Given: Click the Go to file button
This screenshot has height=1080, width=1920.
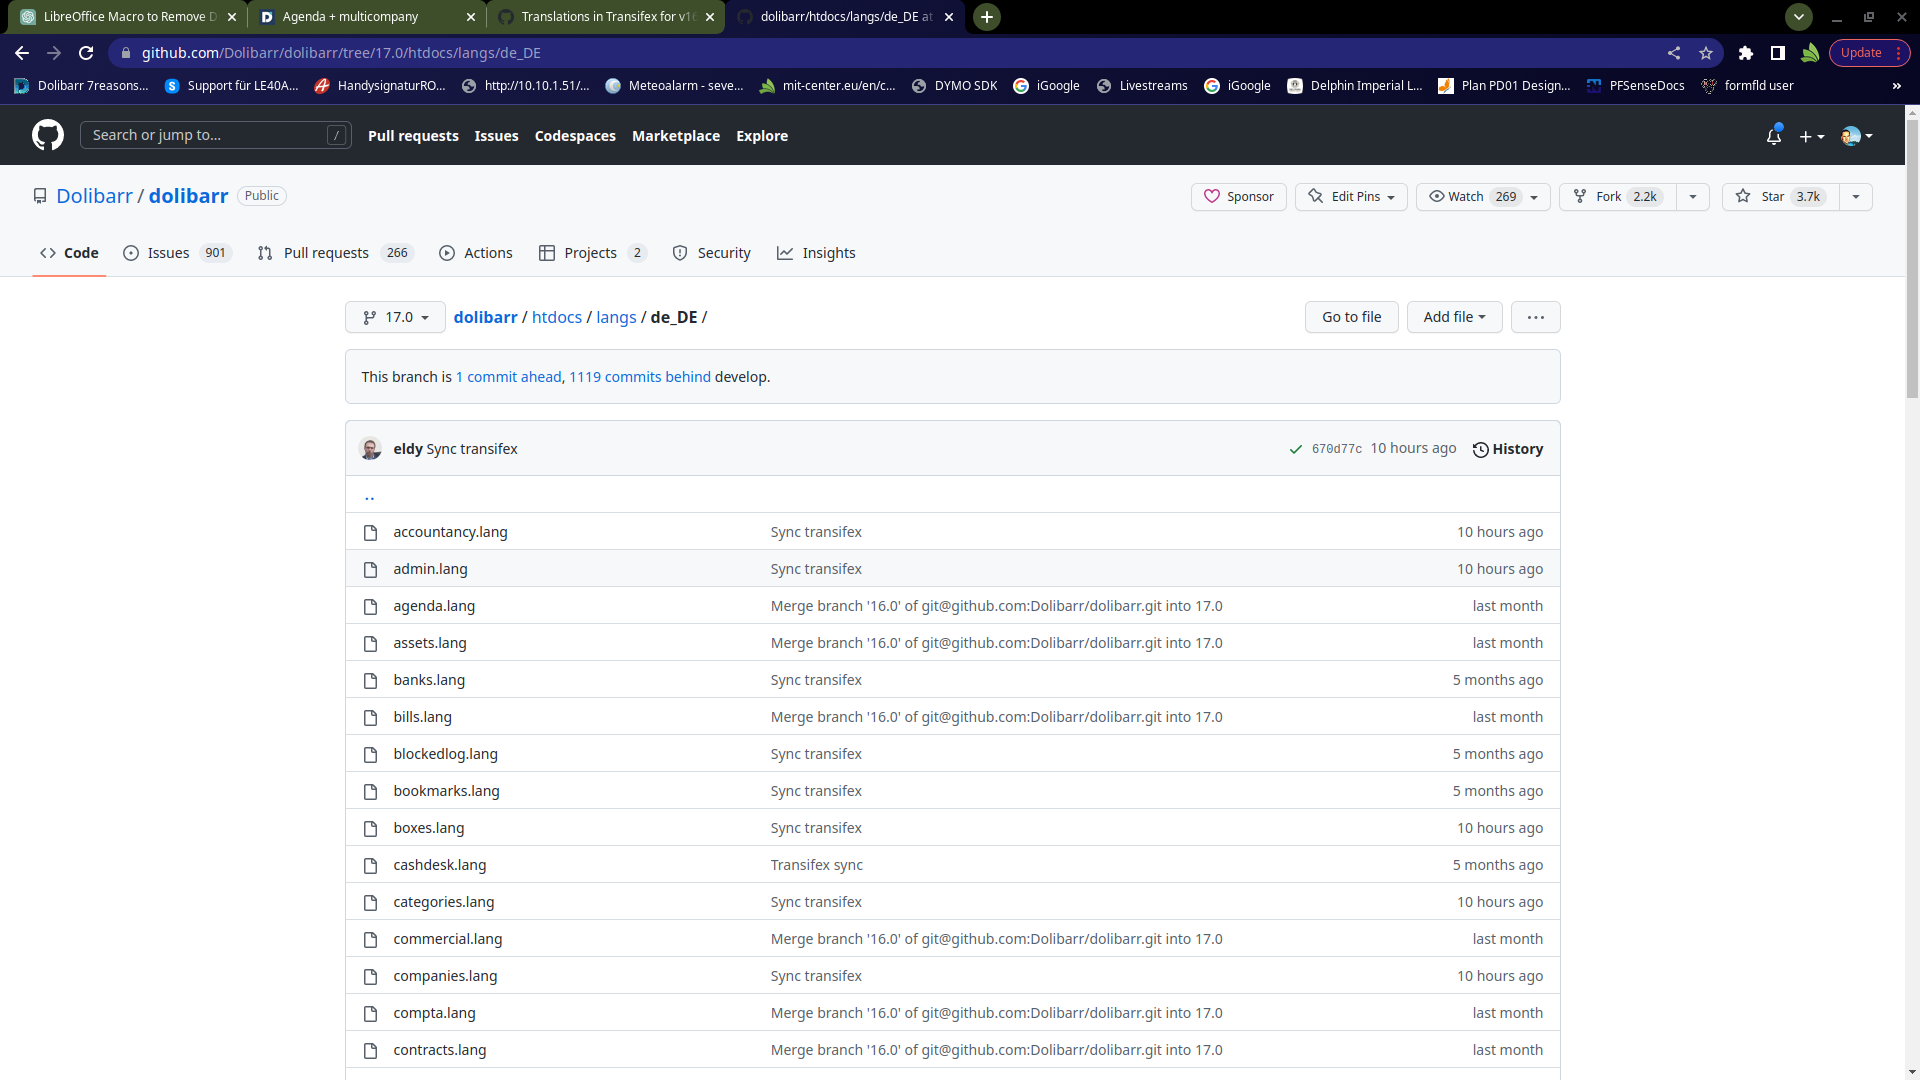Looking at the screenshot, I should 1351,317.
